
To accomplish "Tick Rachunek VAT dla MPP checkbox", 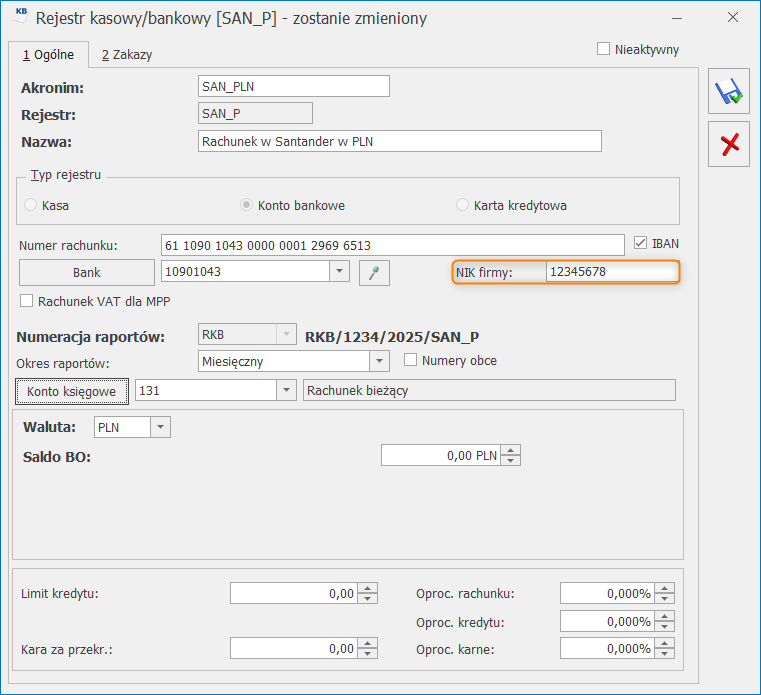I will [27, 300].
